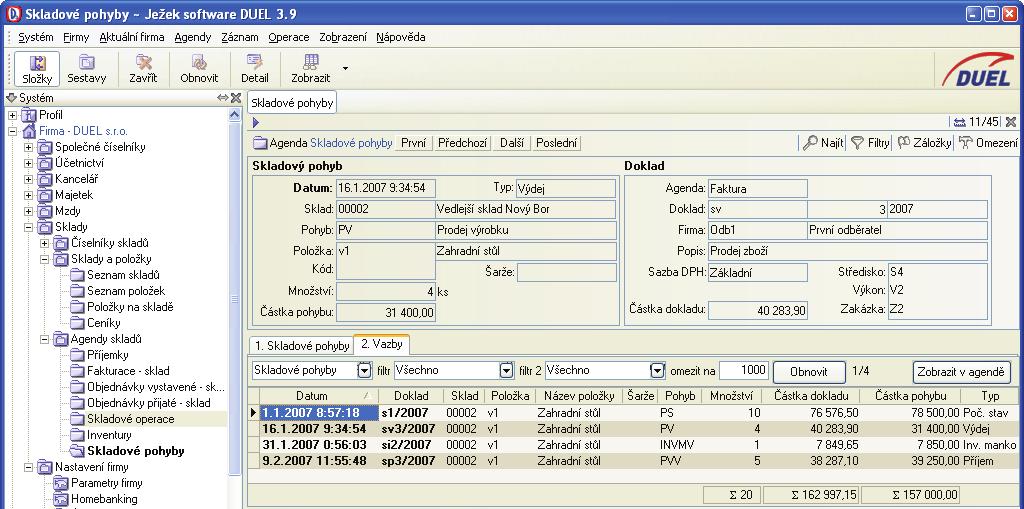Click Zobrazit v agendě button

[x=961, y=372]
